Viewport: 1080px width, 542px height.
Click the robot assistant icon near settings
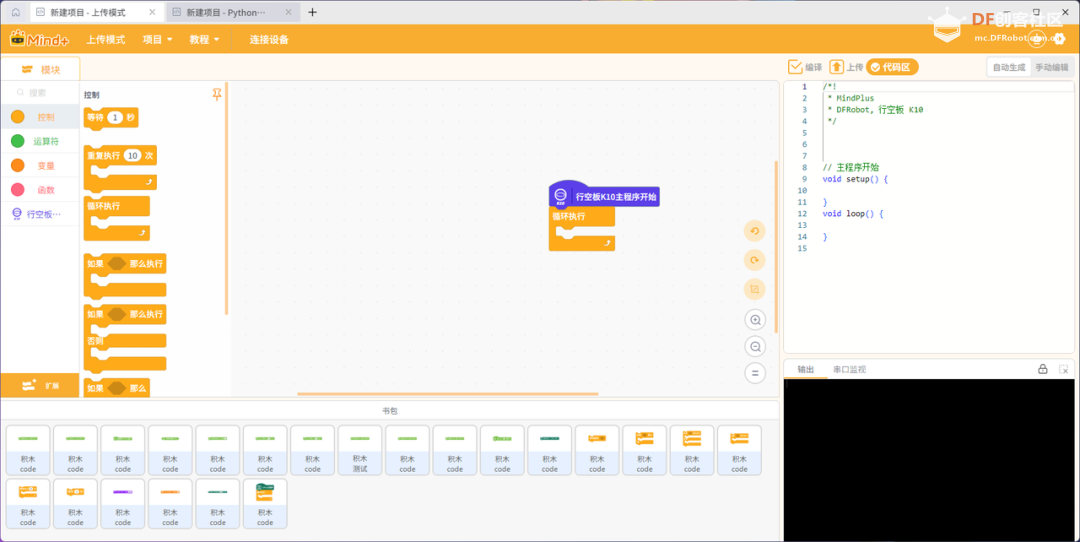pyautogui.click(x=1037, y=39)
